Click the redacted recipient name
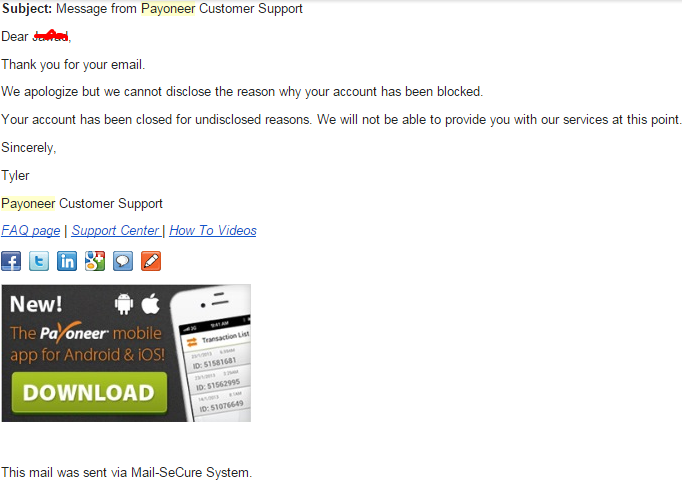This screenshot has width=682, height=482. [x=51, y=36]
